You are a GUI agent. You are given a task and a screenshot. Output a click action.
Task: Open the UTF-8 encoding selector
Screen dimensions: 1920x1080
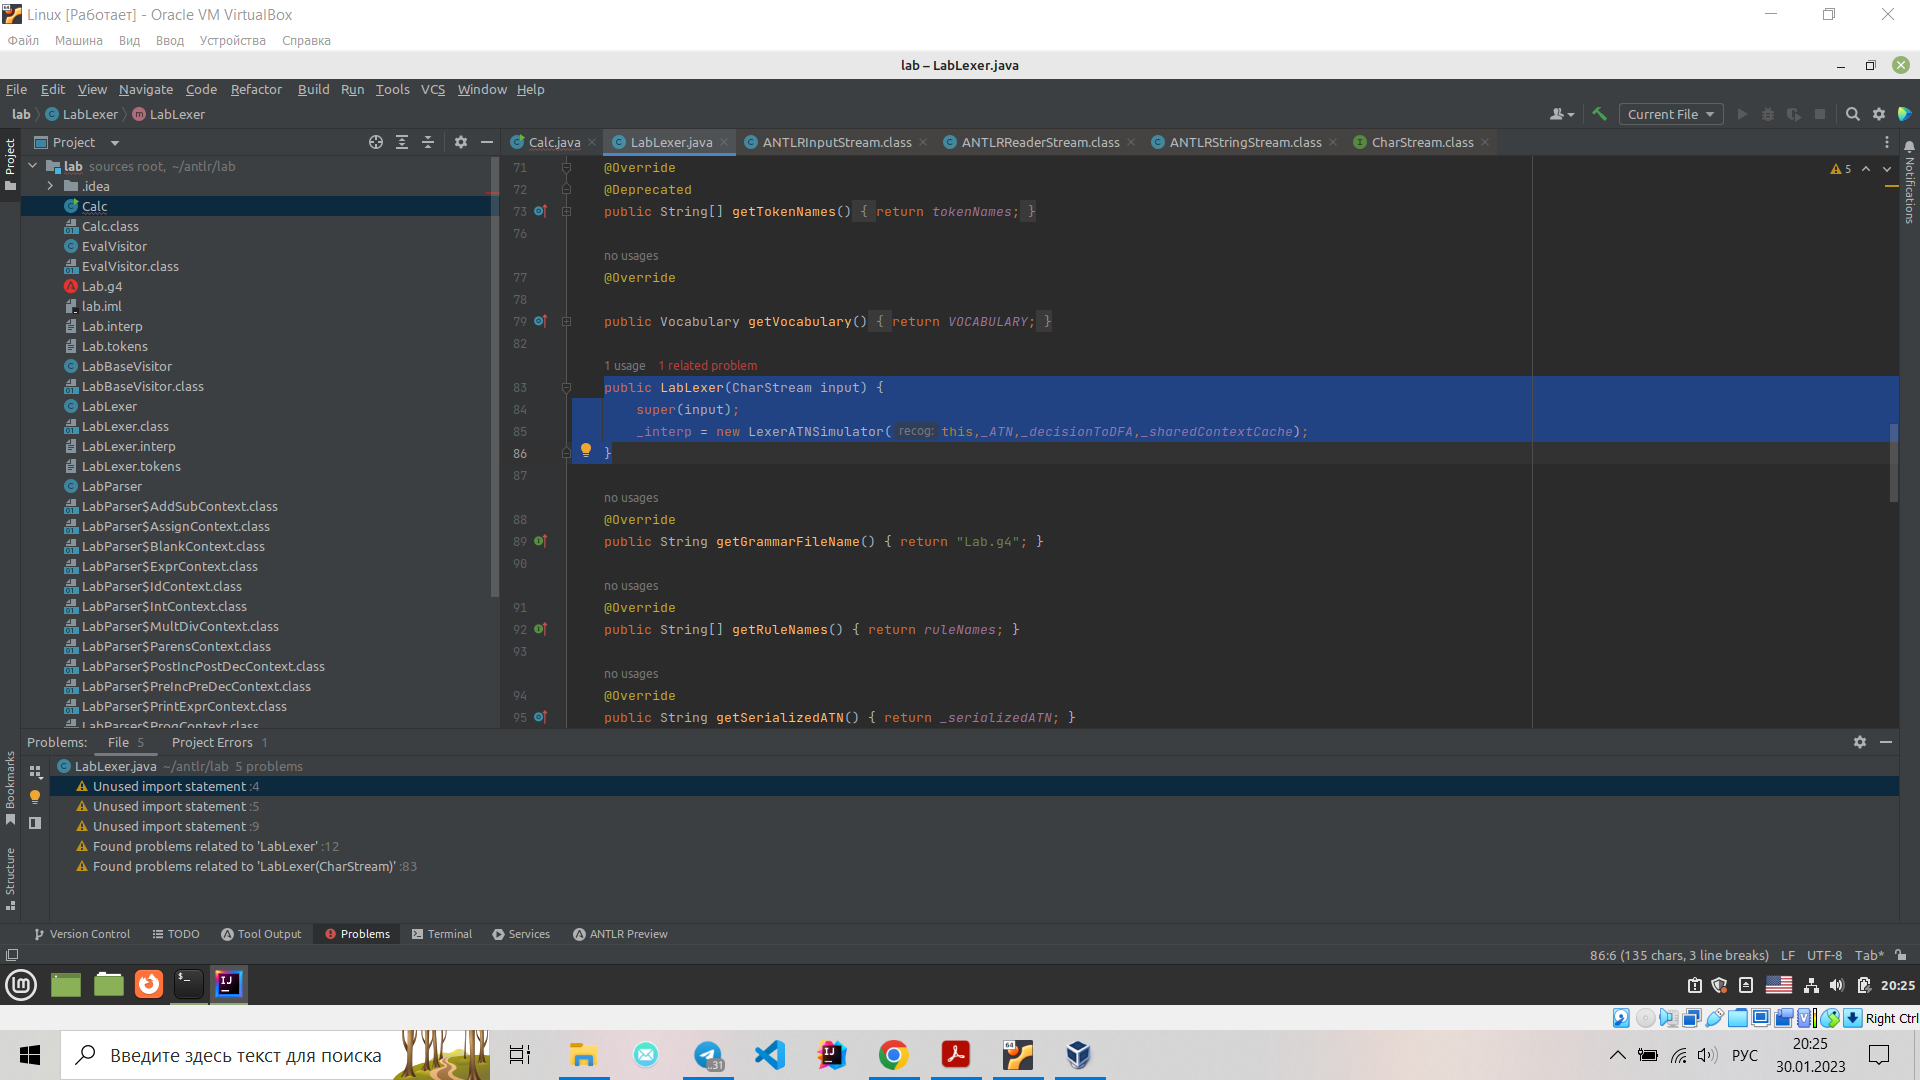pyautogui.click(x=1824, y=955)
